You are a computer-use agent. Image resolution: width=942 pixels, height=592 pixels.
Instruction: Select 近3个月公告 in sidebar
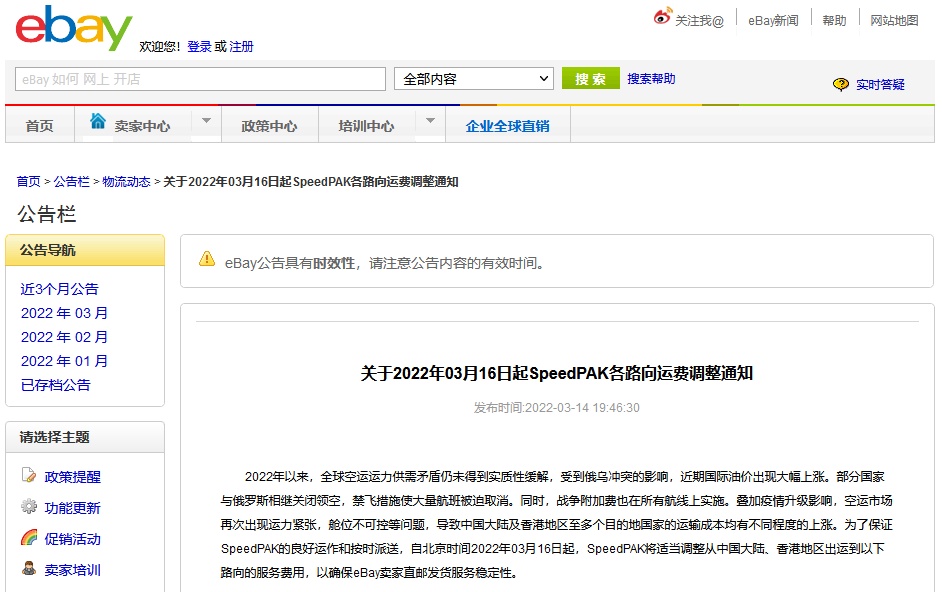point(59,289)
